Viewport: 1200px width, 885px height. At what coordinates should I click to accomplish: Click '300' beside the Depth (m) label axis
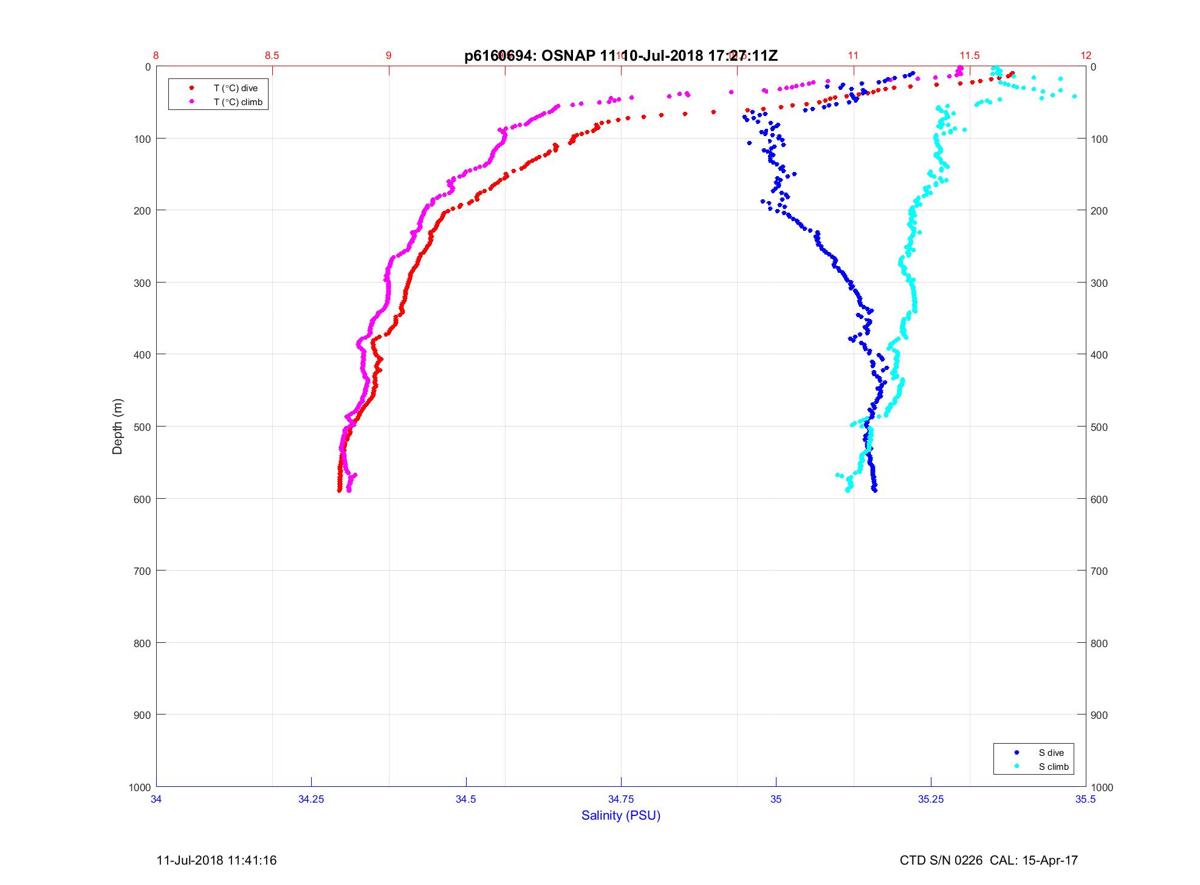pos(142,283)
